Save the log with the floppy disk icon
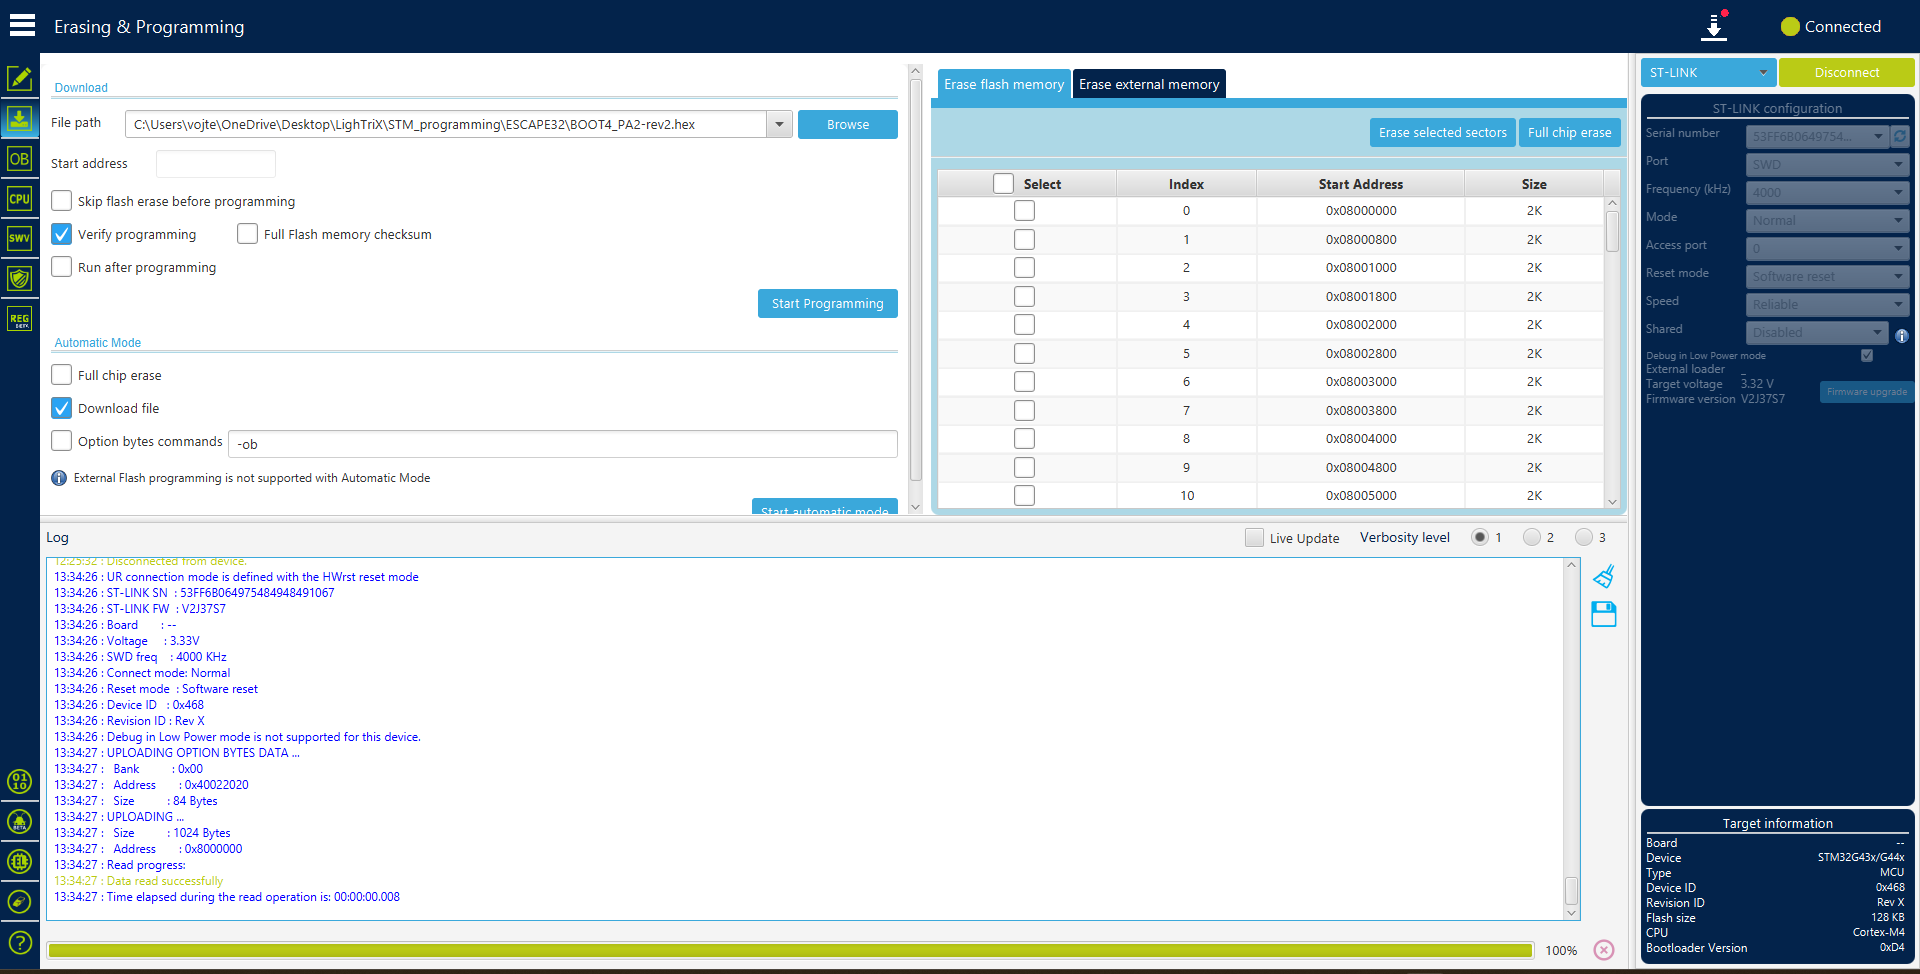 (x=1604, y=614)
